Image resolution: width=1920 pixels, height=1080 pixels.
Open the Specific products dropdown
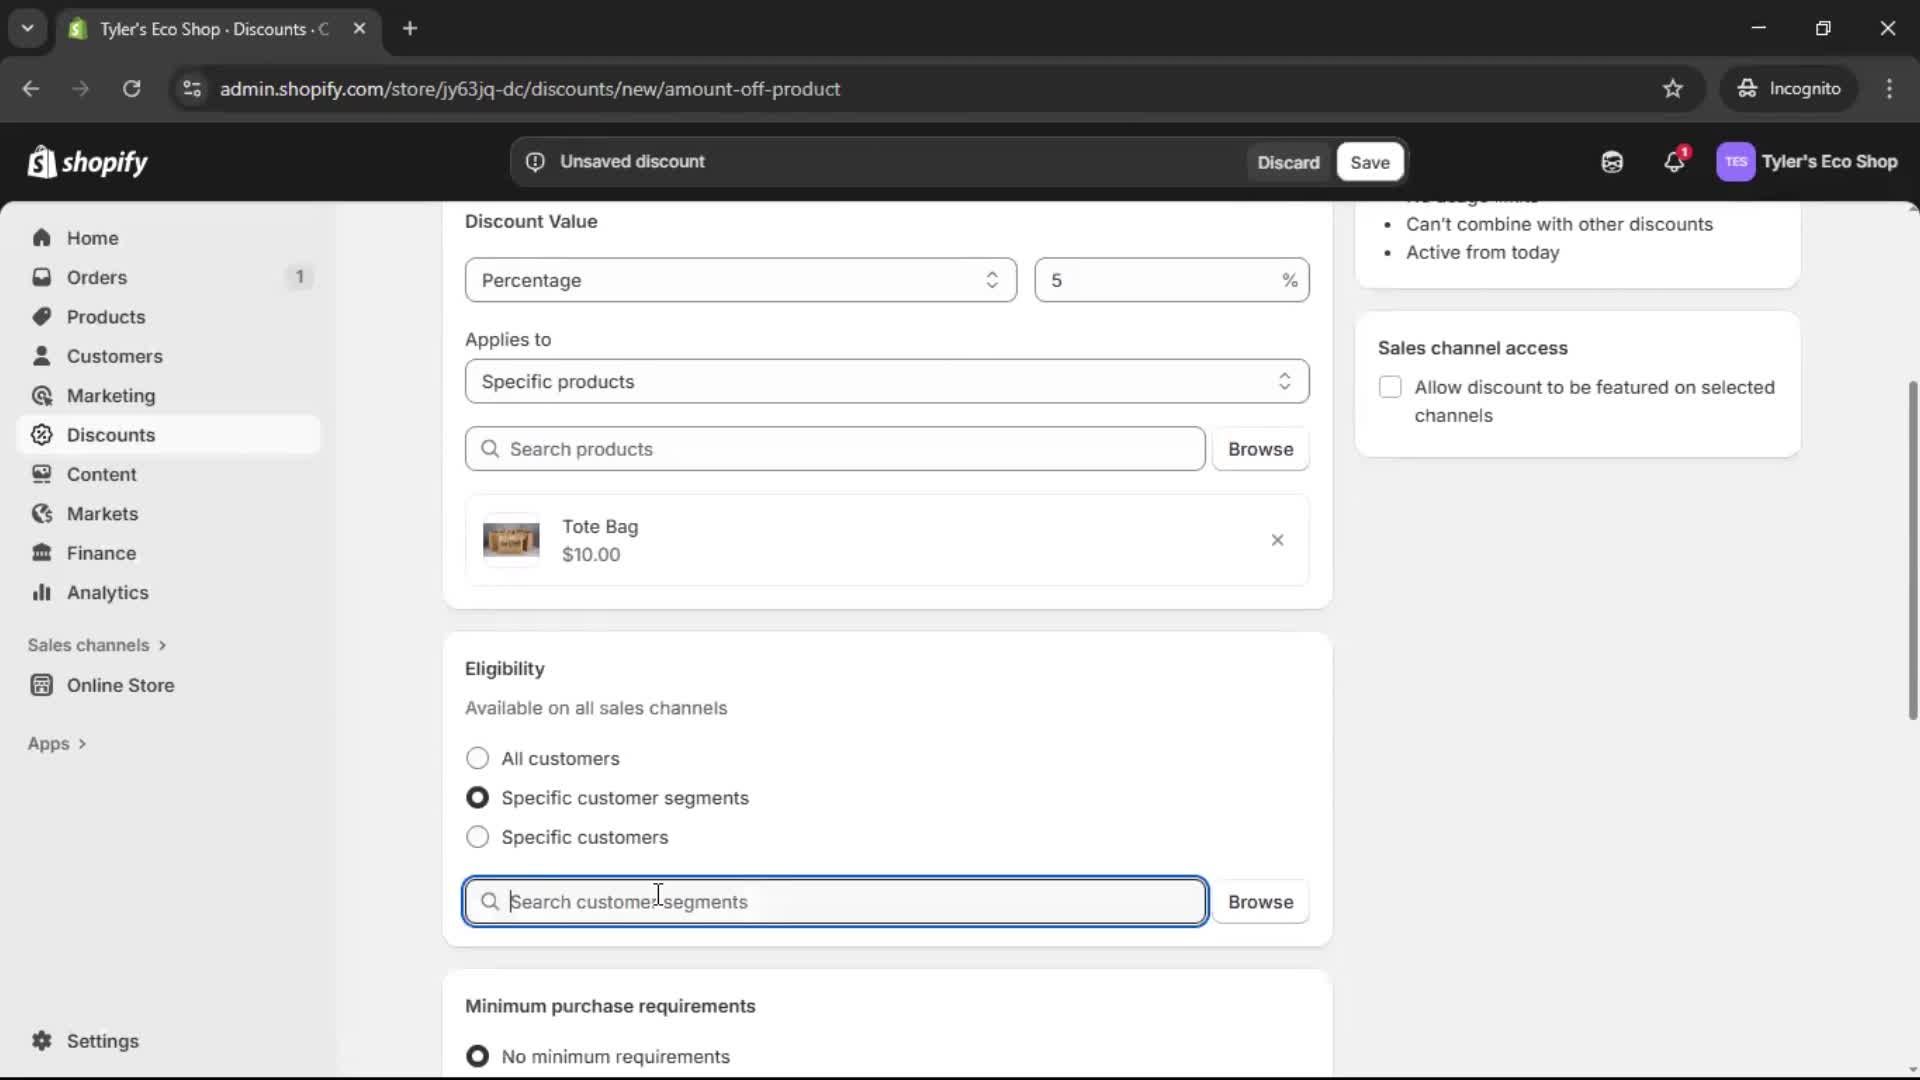pos(886,381)
